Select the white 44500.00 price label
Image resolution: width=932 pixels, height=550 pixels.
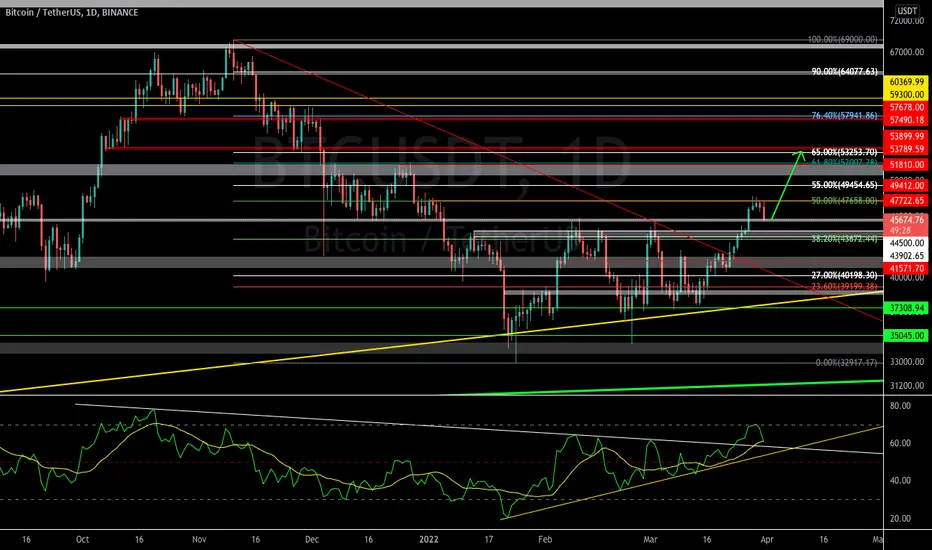tap(906, 243)
